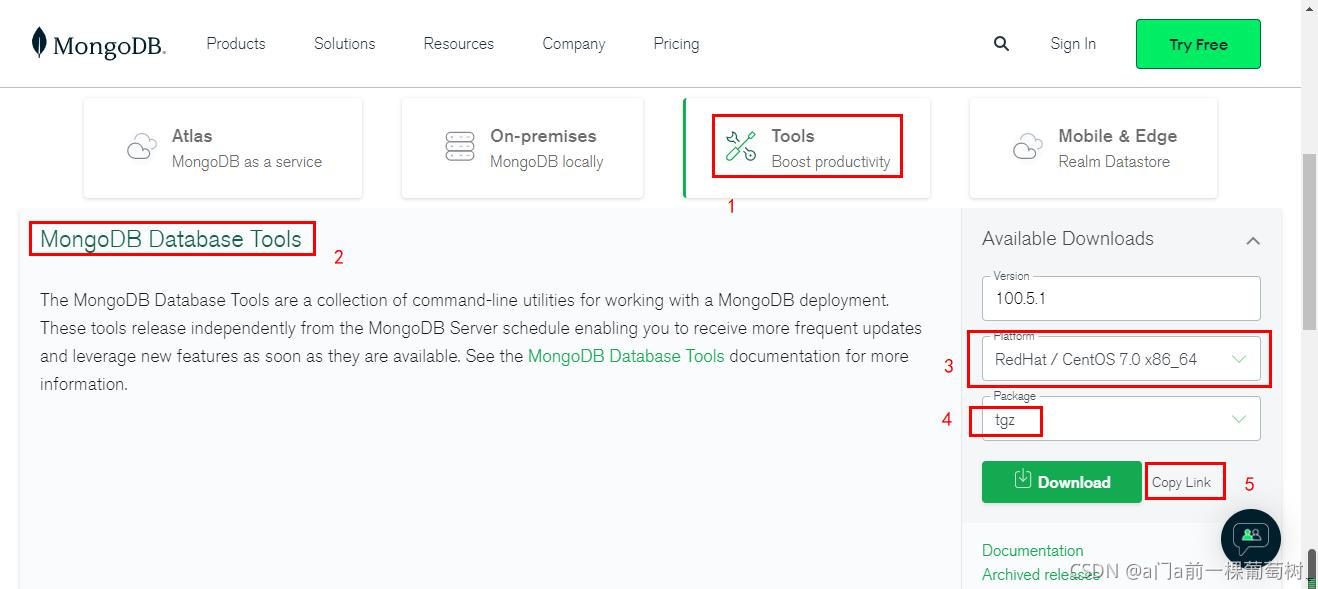
Task: Select the Mobile & Edge tab
Action: pyautogui.click(x=1093, y=148)
